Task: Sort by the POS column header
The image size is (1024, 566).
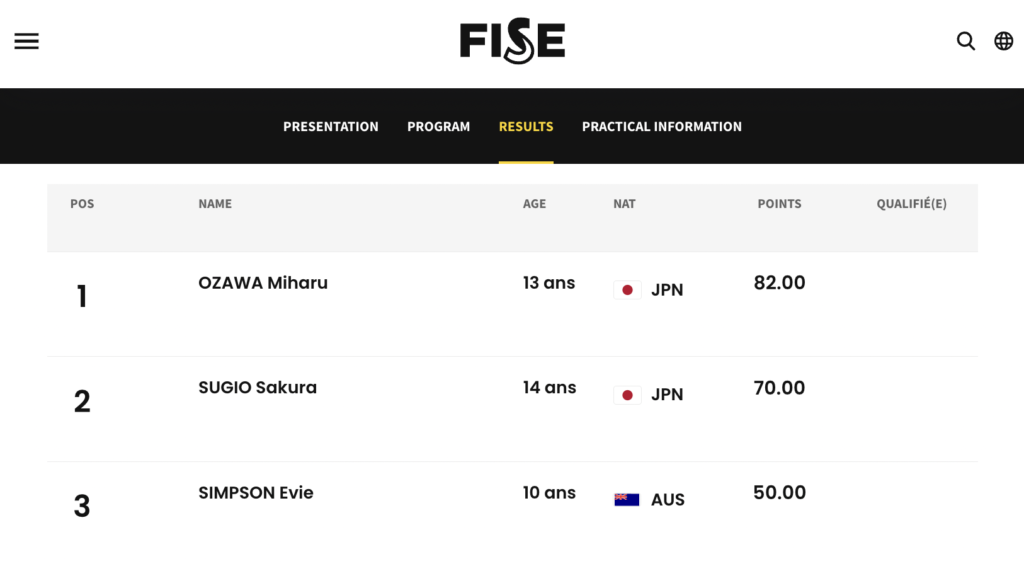Action: [82, 204]
